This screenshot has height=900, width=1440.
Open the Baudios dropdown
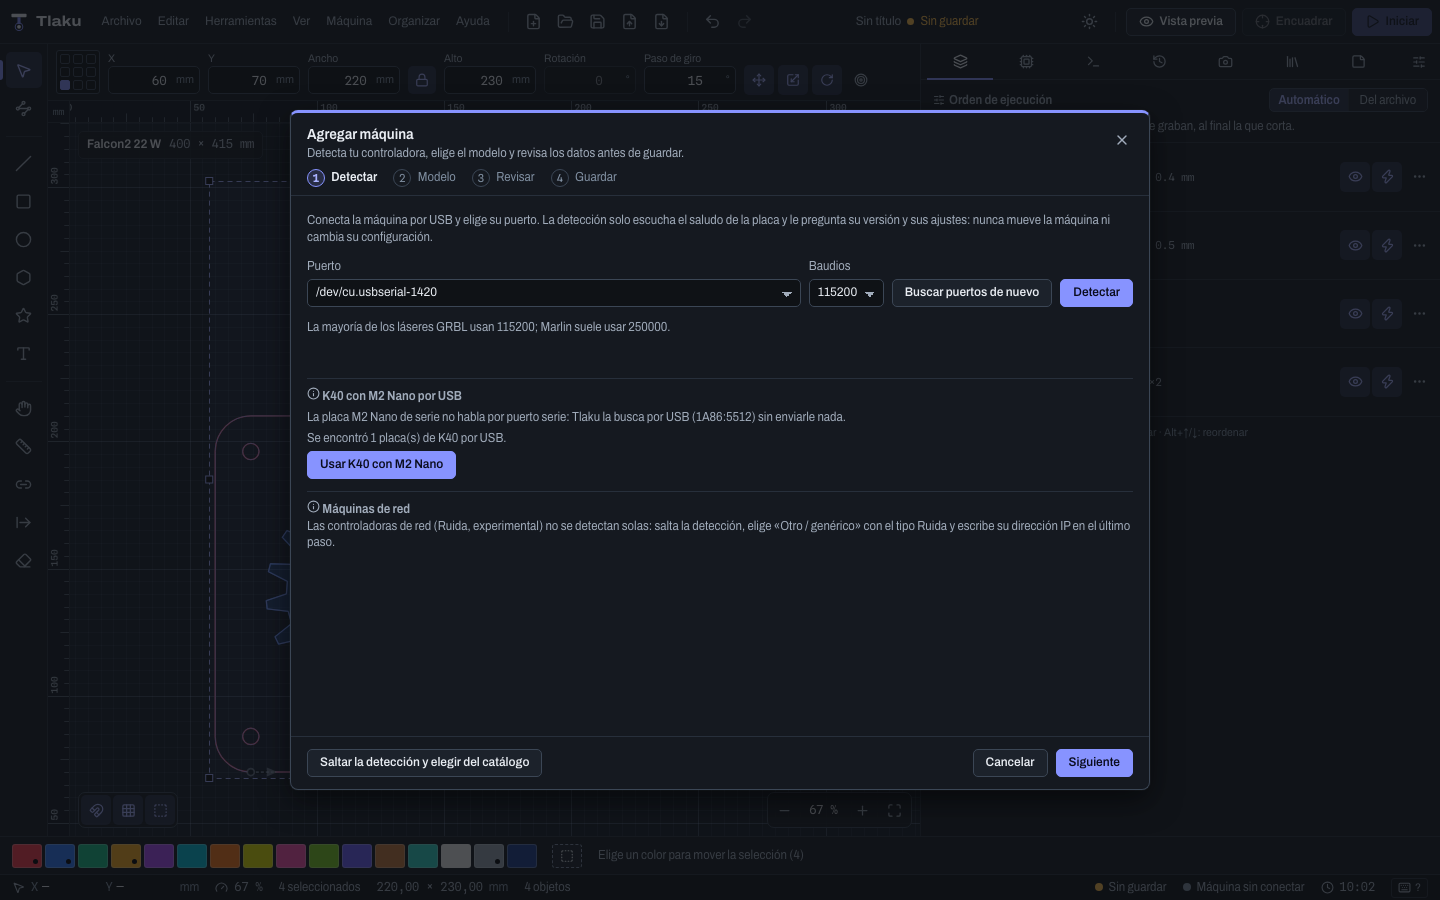pyautogui.click(x=846, y=293)
